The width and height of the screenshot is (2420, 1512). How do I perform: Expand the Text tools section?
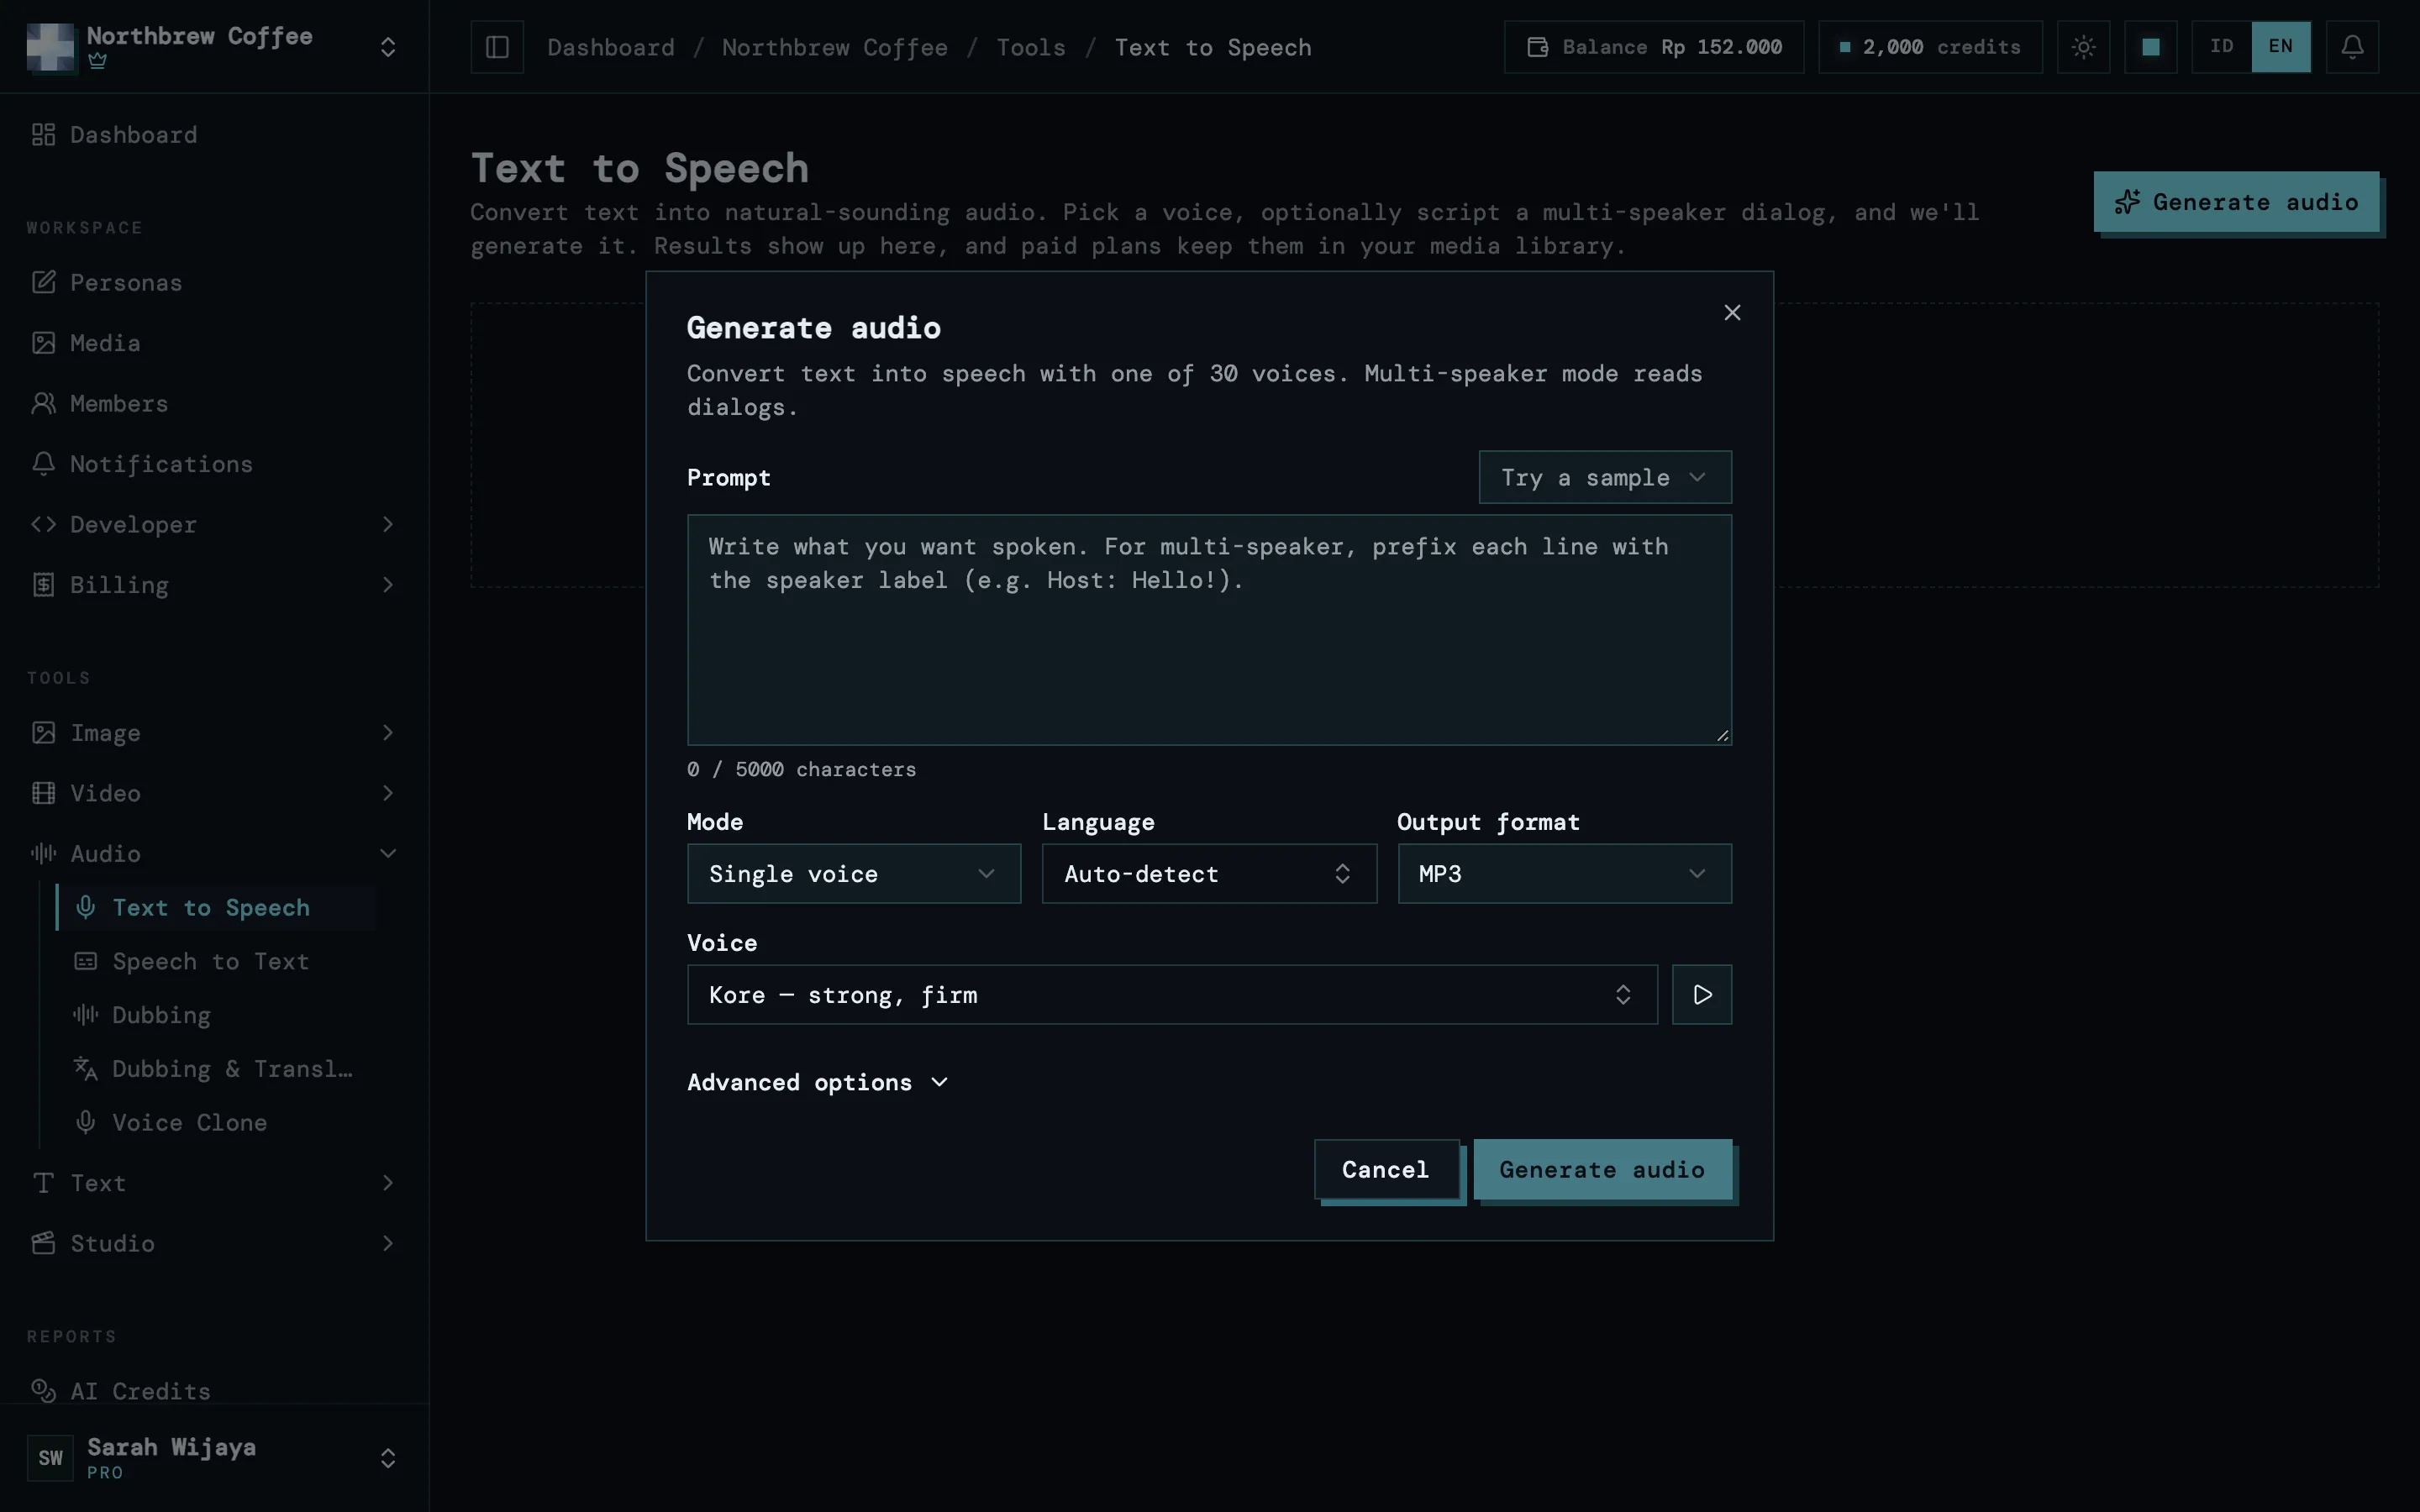point(214,1183)
